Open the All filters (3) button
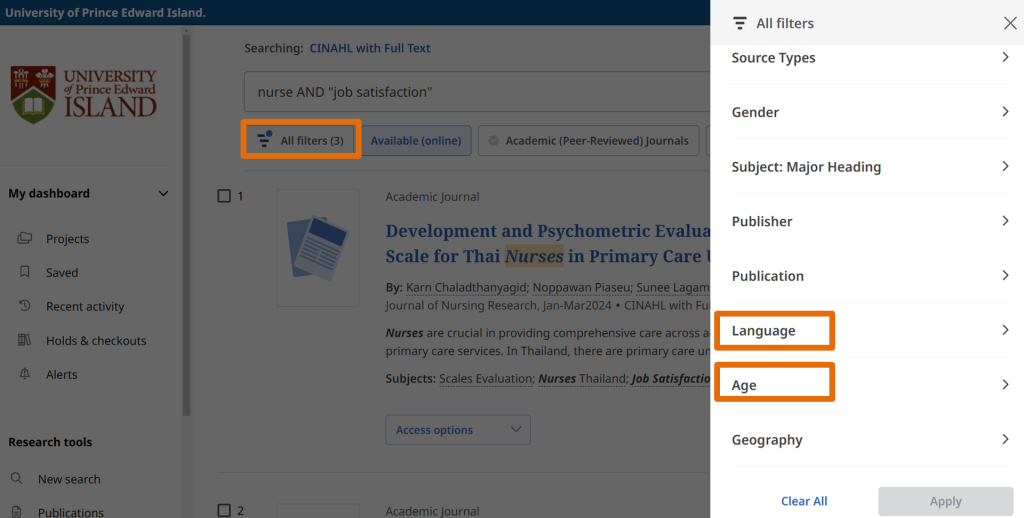This screenshot has width=1024, height=518. point(301,141)
